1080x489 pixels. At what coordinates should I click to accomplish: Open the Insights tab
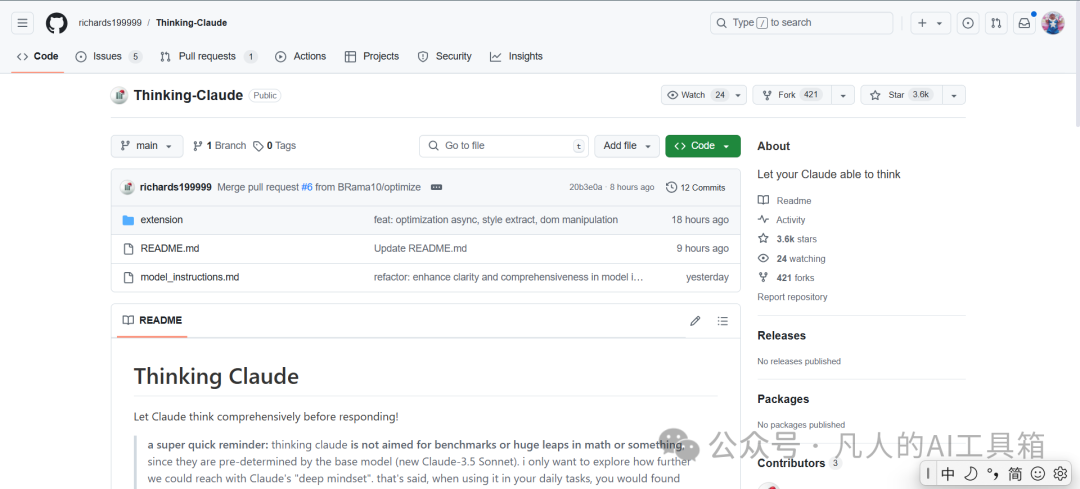coord(517,56)
